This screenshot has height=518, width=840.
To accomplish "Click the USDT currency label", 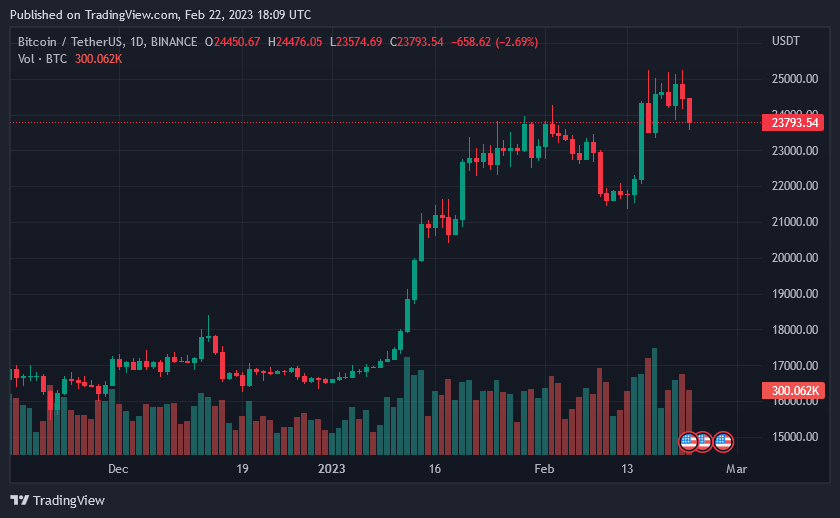I will point(785,41).
